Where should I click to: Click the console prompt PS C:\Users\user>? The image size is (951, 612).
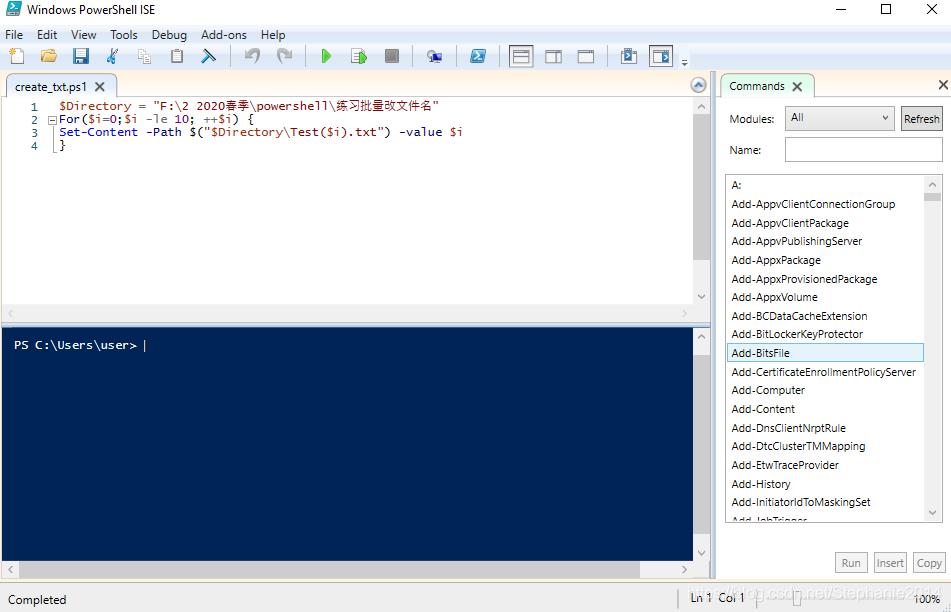coord(75,345)
